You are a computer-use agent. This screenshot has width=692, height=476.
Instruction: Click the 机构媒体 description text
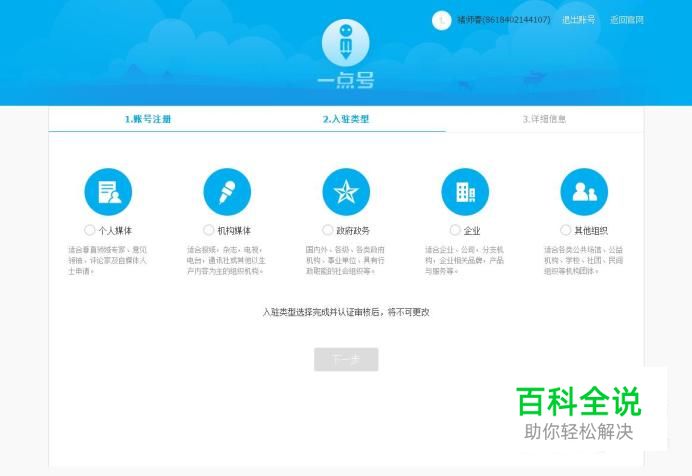click(226, 260)
